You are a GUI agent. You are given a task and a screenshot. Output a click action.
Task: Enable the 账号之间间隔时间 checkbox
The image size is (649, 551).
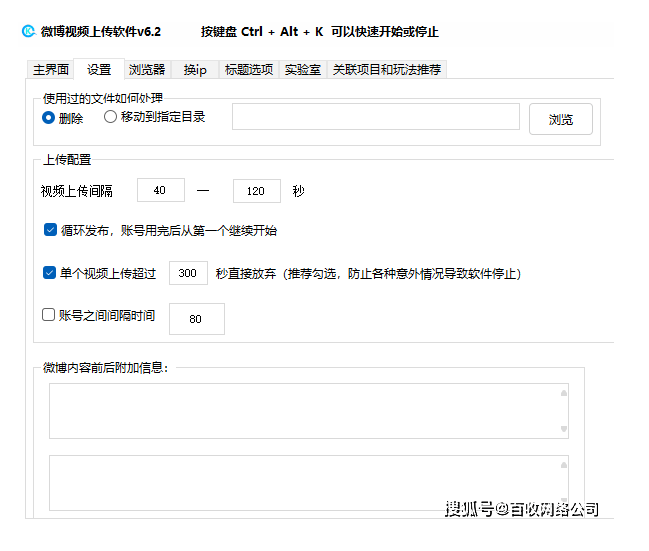48,315
